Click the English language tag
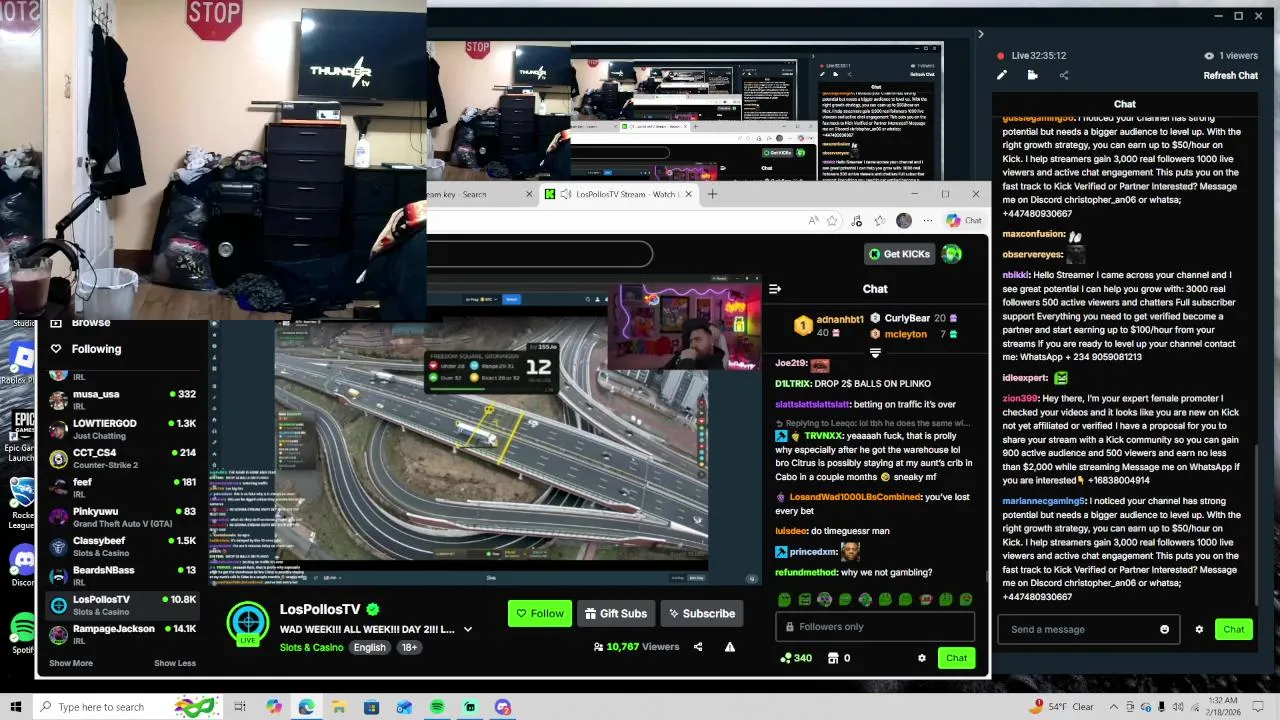Viewport: 1280px width, 720px height. click(x=369, y=648)
